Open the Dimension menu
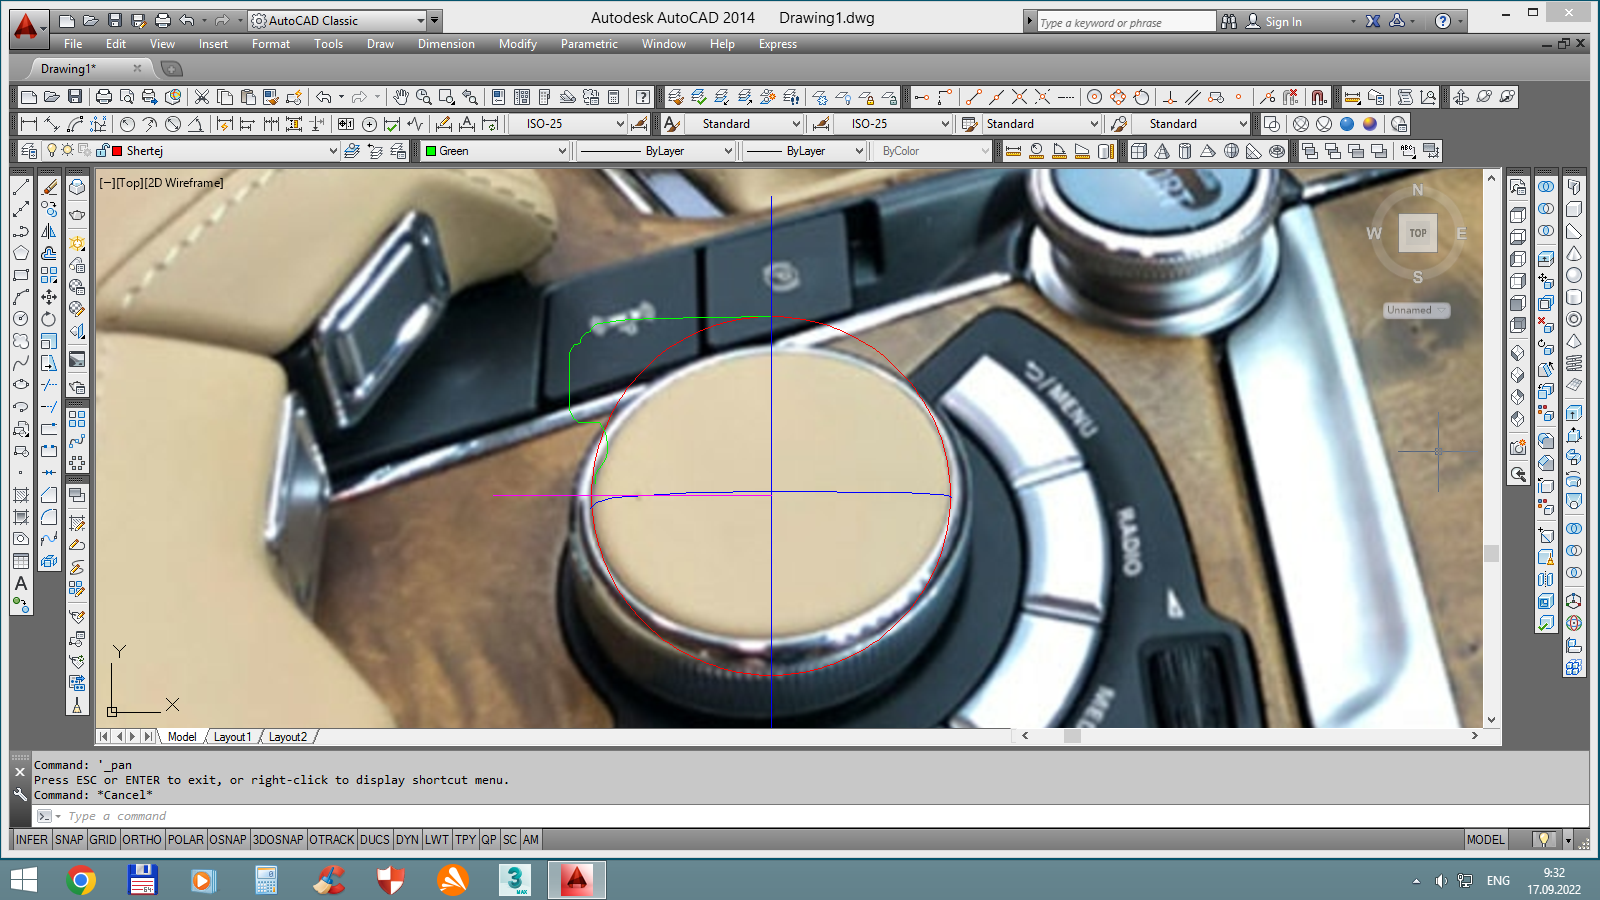 pyautogui.click(x=446, y=44)
